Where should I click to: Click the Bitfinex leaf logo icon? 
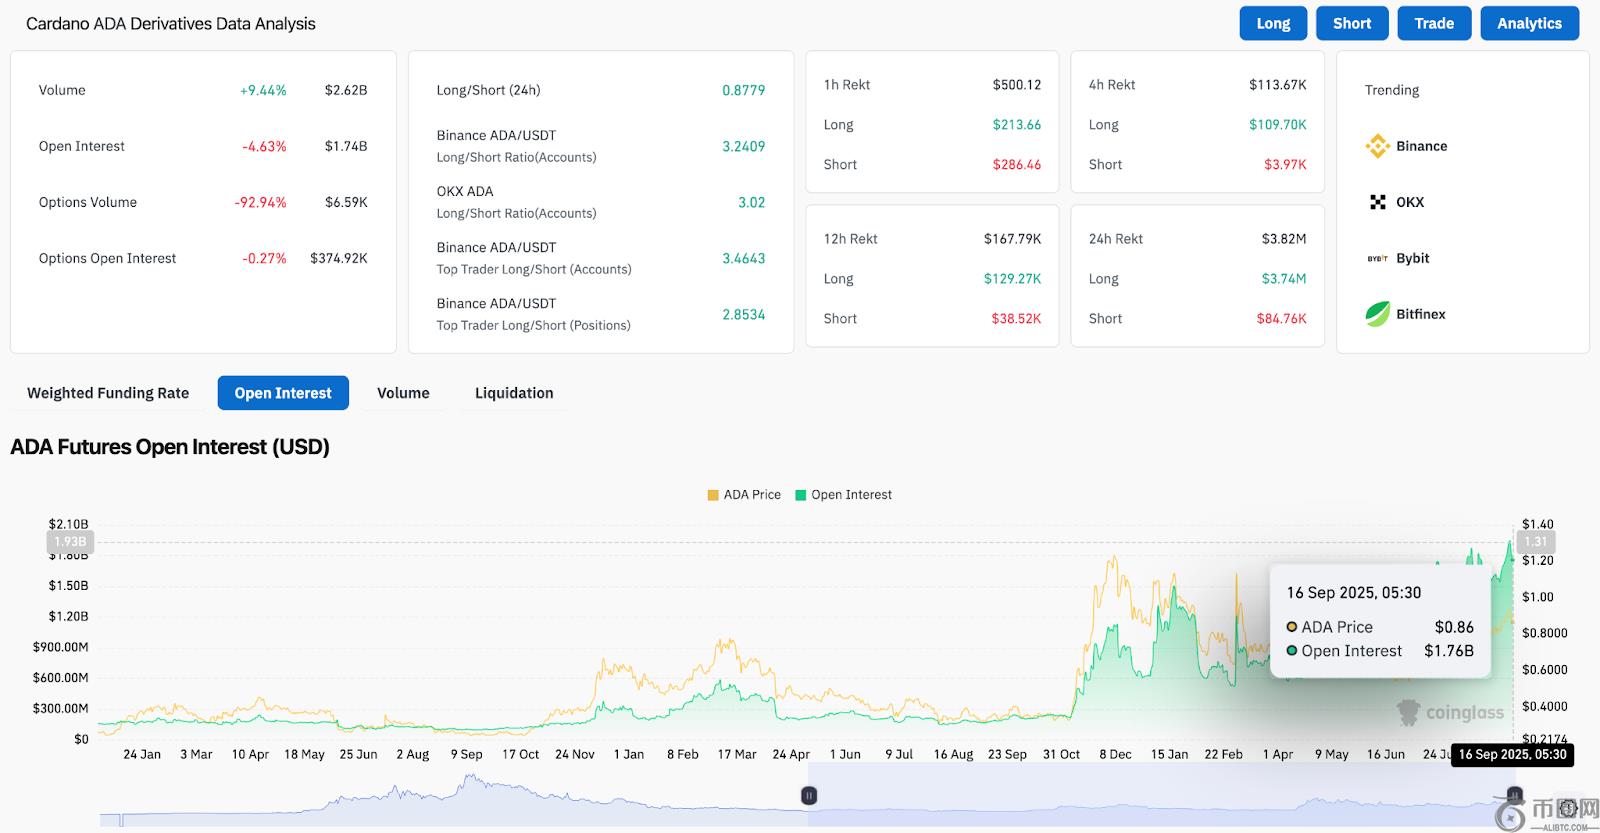pyautogui.click(x=1377, y=314)
